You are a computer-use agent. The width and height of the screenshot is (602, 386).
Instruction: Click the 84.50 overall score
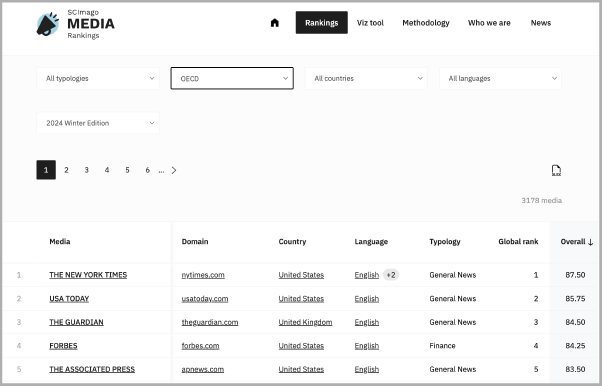[575, 322]
